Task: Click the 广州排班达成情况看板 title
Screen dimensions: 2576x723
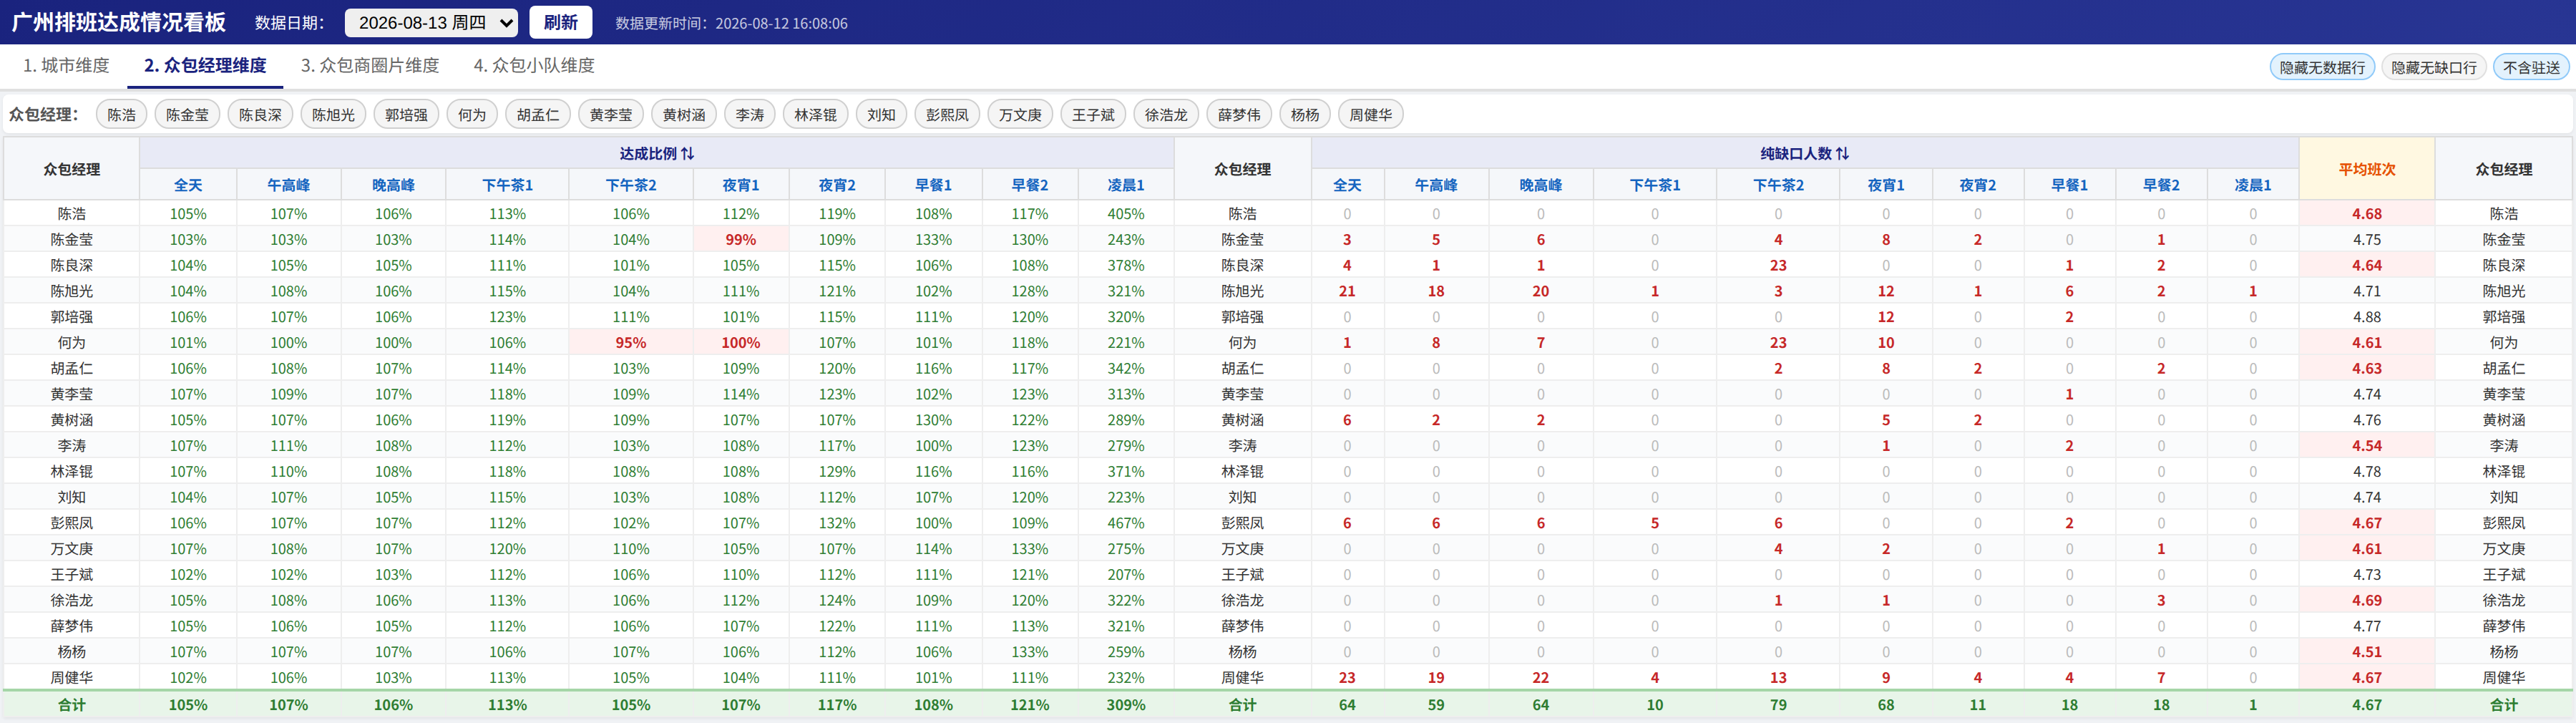Action: (119, 22)
